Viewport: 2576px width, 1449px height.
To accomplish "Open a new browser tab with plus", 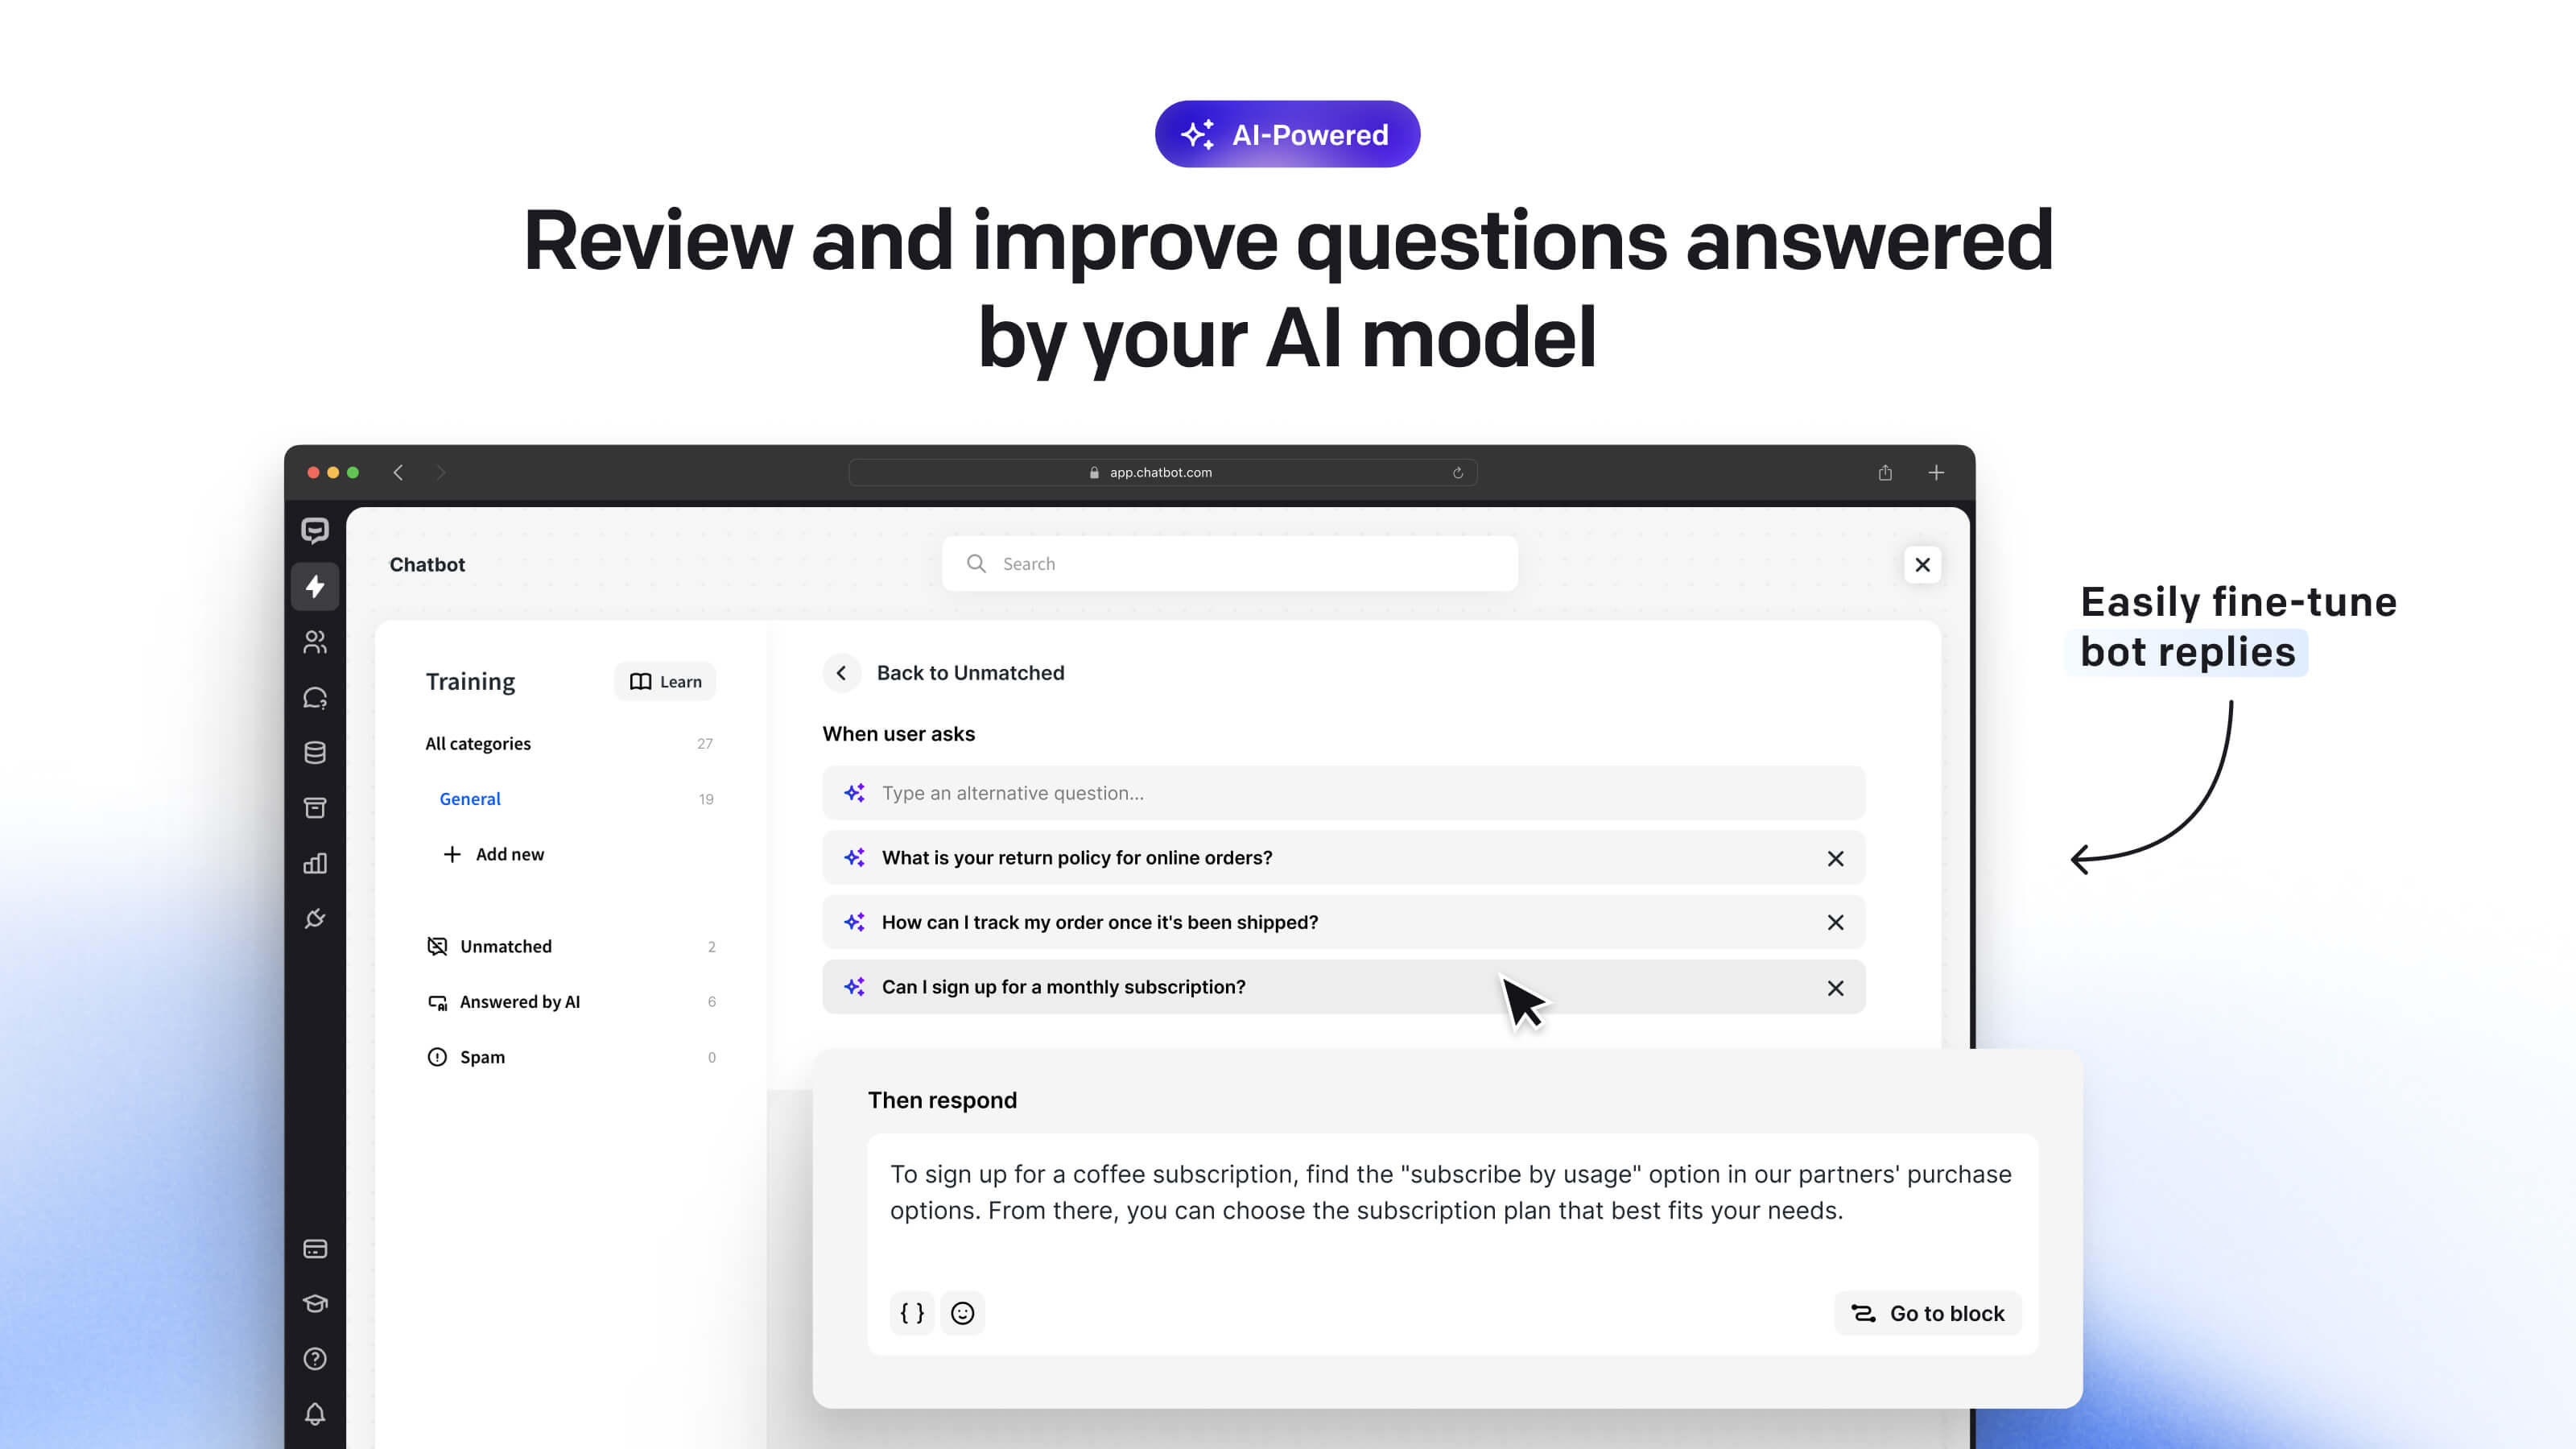I will (x=1936, y=472).
